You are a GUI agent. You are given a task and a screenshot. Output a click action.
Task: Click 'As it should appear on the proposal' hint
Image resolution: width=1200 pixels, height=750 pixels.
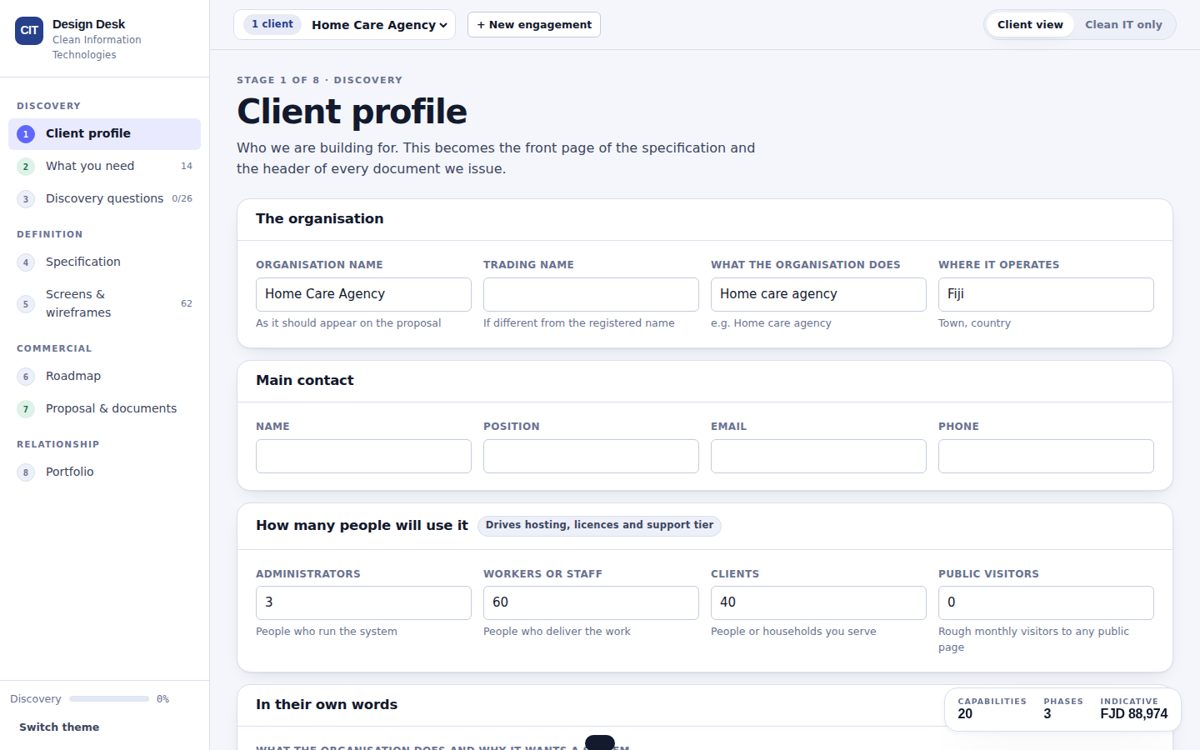pyautogui.click(x=348, y=323)
